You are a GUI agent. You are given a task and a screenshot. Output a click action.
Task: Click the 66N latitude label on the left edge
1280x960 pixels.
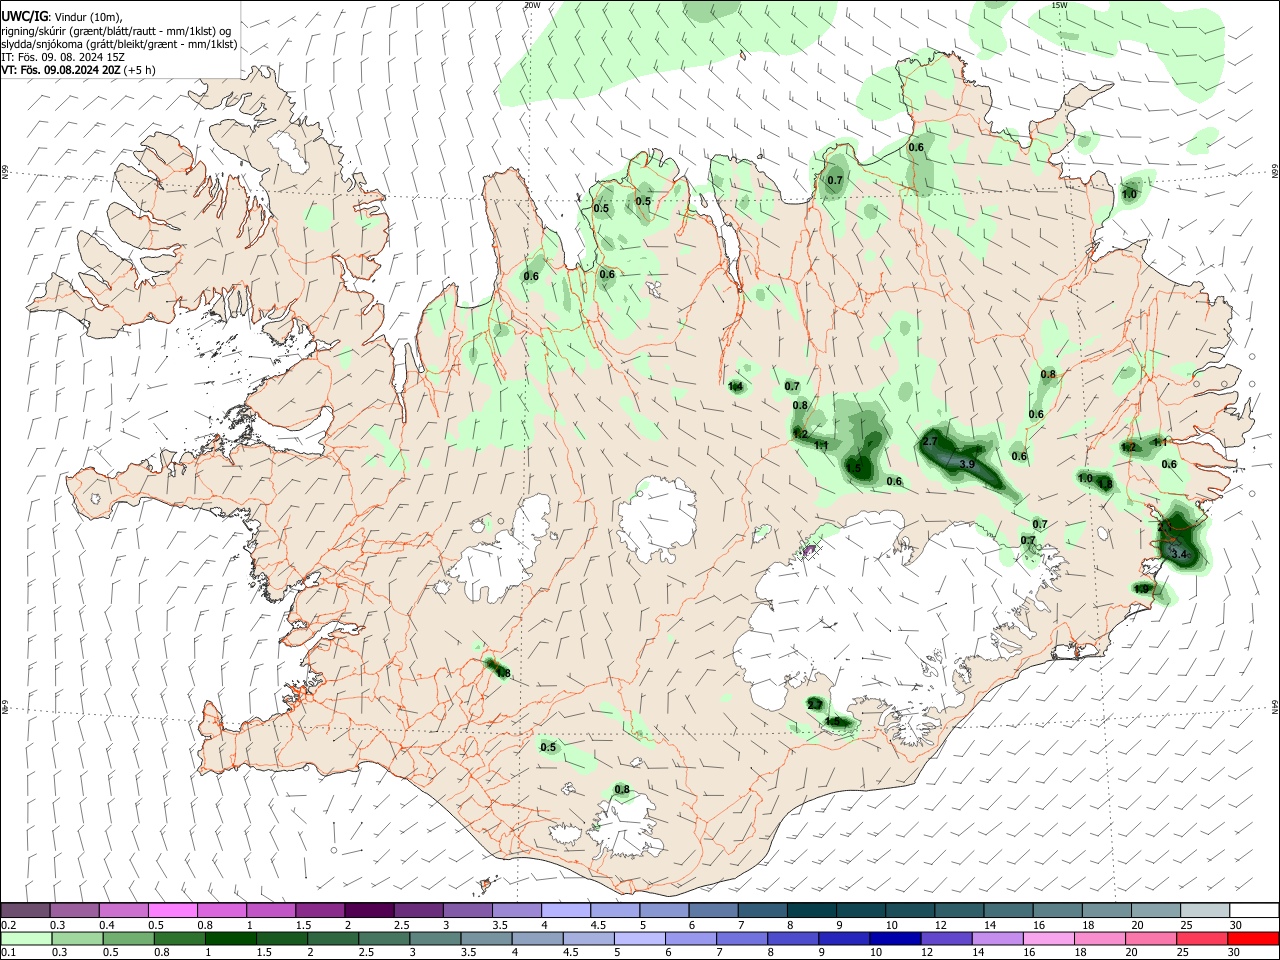[x=5, y=172]
